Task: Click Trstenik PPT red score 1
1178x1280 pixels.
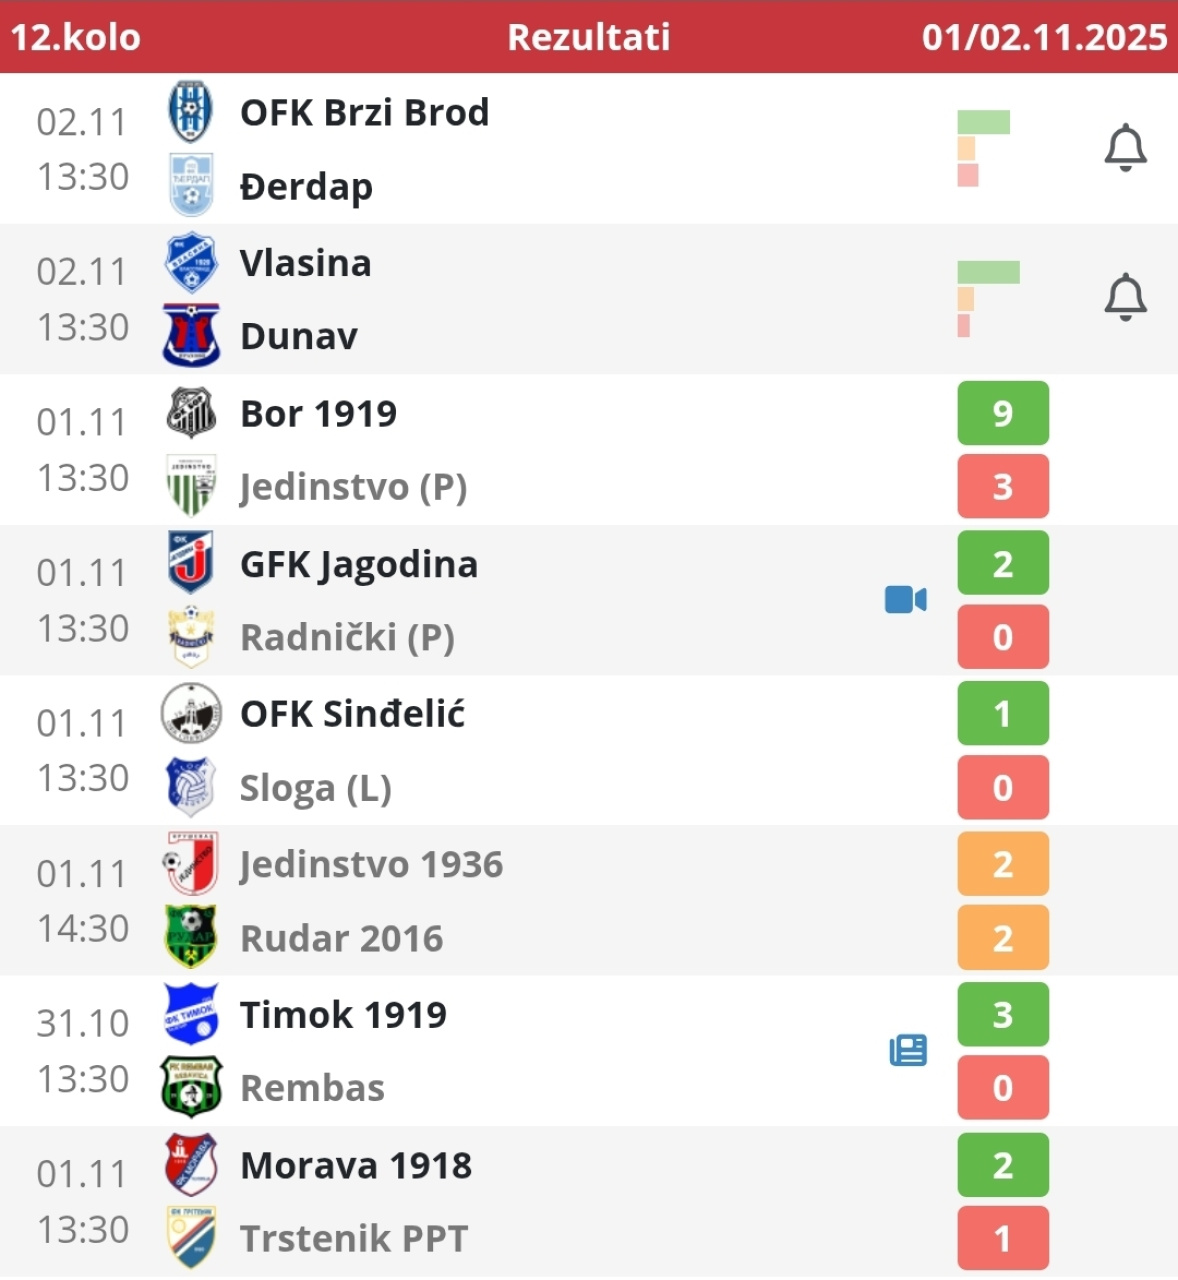Action: [x=1002, y=1239]
